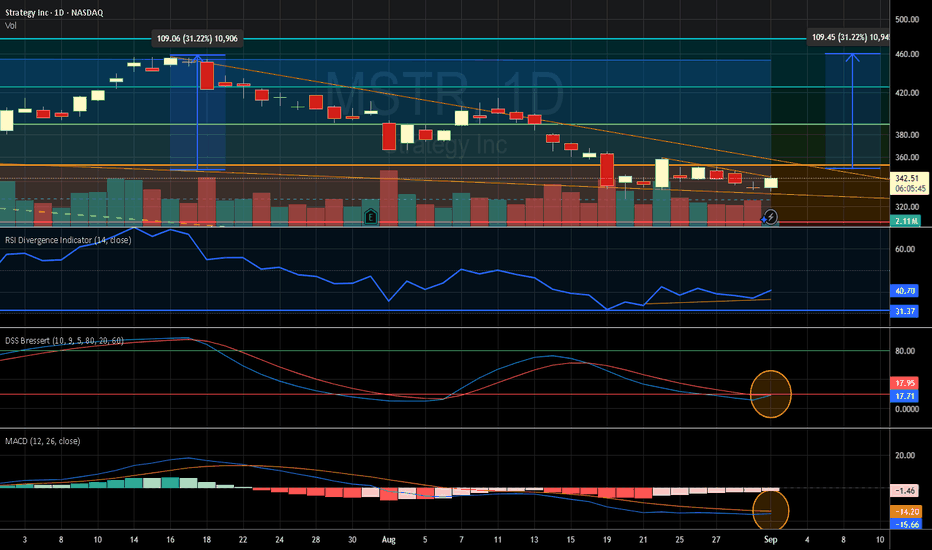Select the orange ellipse drawn on the DSS pane

(x=771, y=394)
